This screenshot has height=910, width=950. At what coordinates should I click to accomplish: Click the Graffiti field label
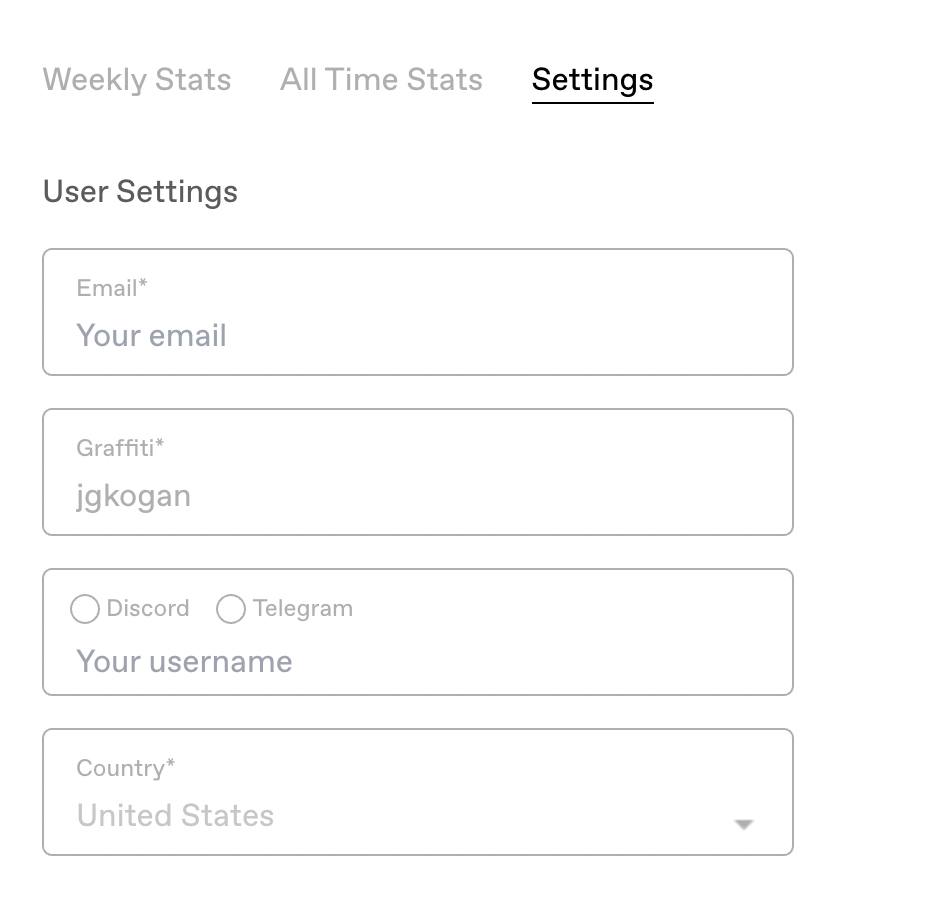[x=120, y=448]
